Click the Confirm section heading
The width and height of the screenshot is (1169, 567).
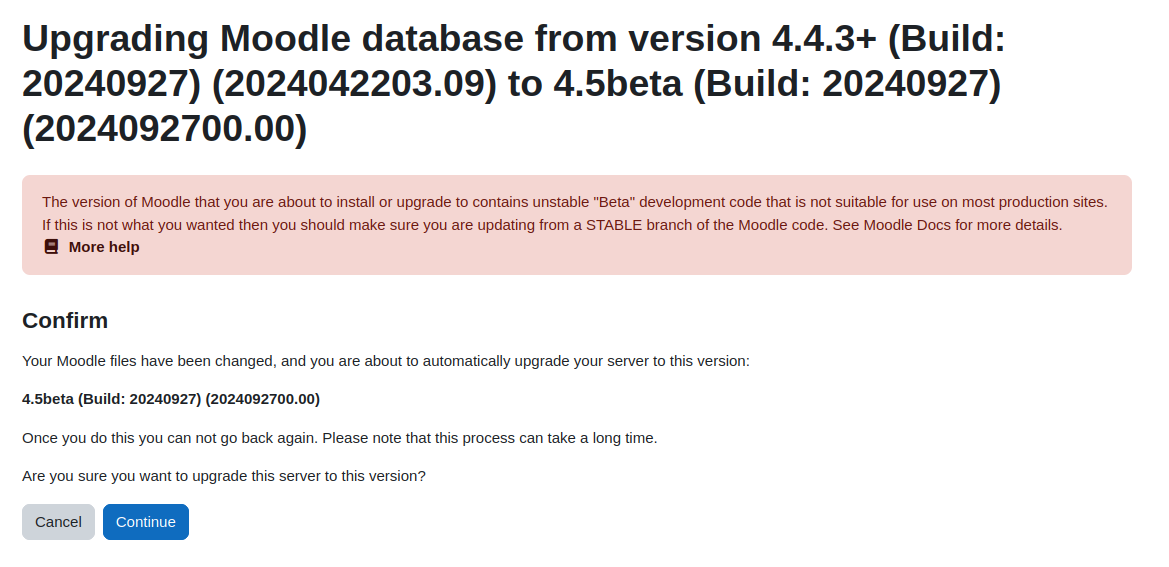[66, 320]
